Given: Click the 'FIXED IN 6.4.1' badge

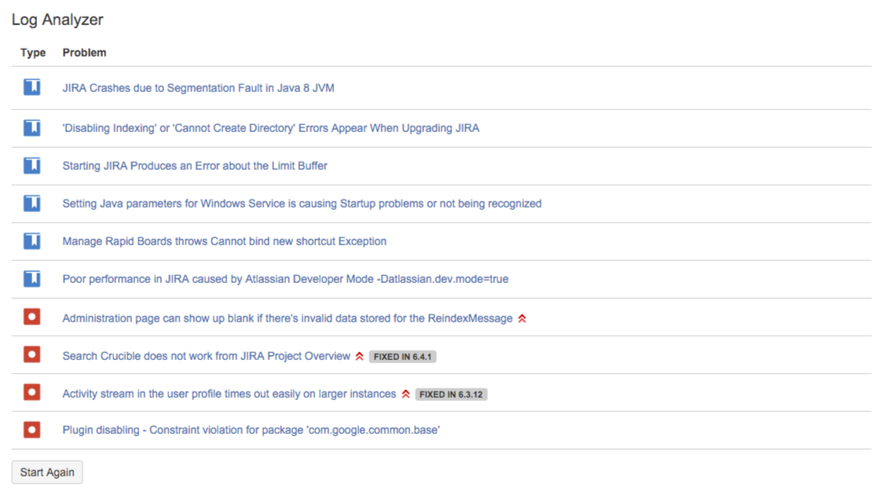Looking at the screenshot, I should (403, 357).
